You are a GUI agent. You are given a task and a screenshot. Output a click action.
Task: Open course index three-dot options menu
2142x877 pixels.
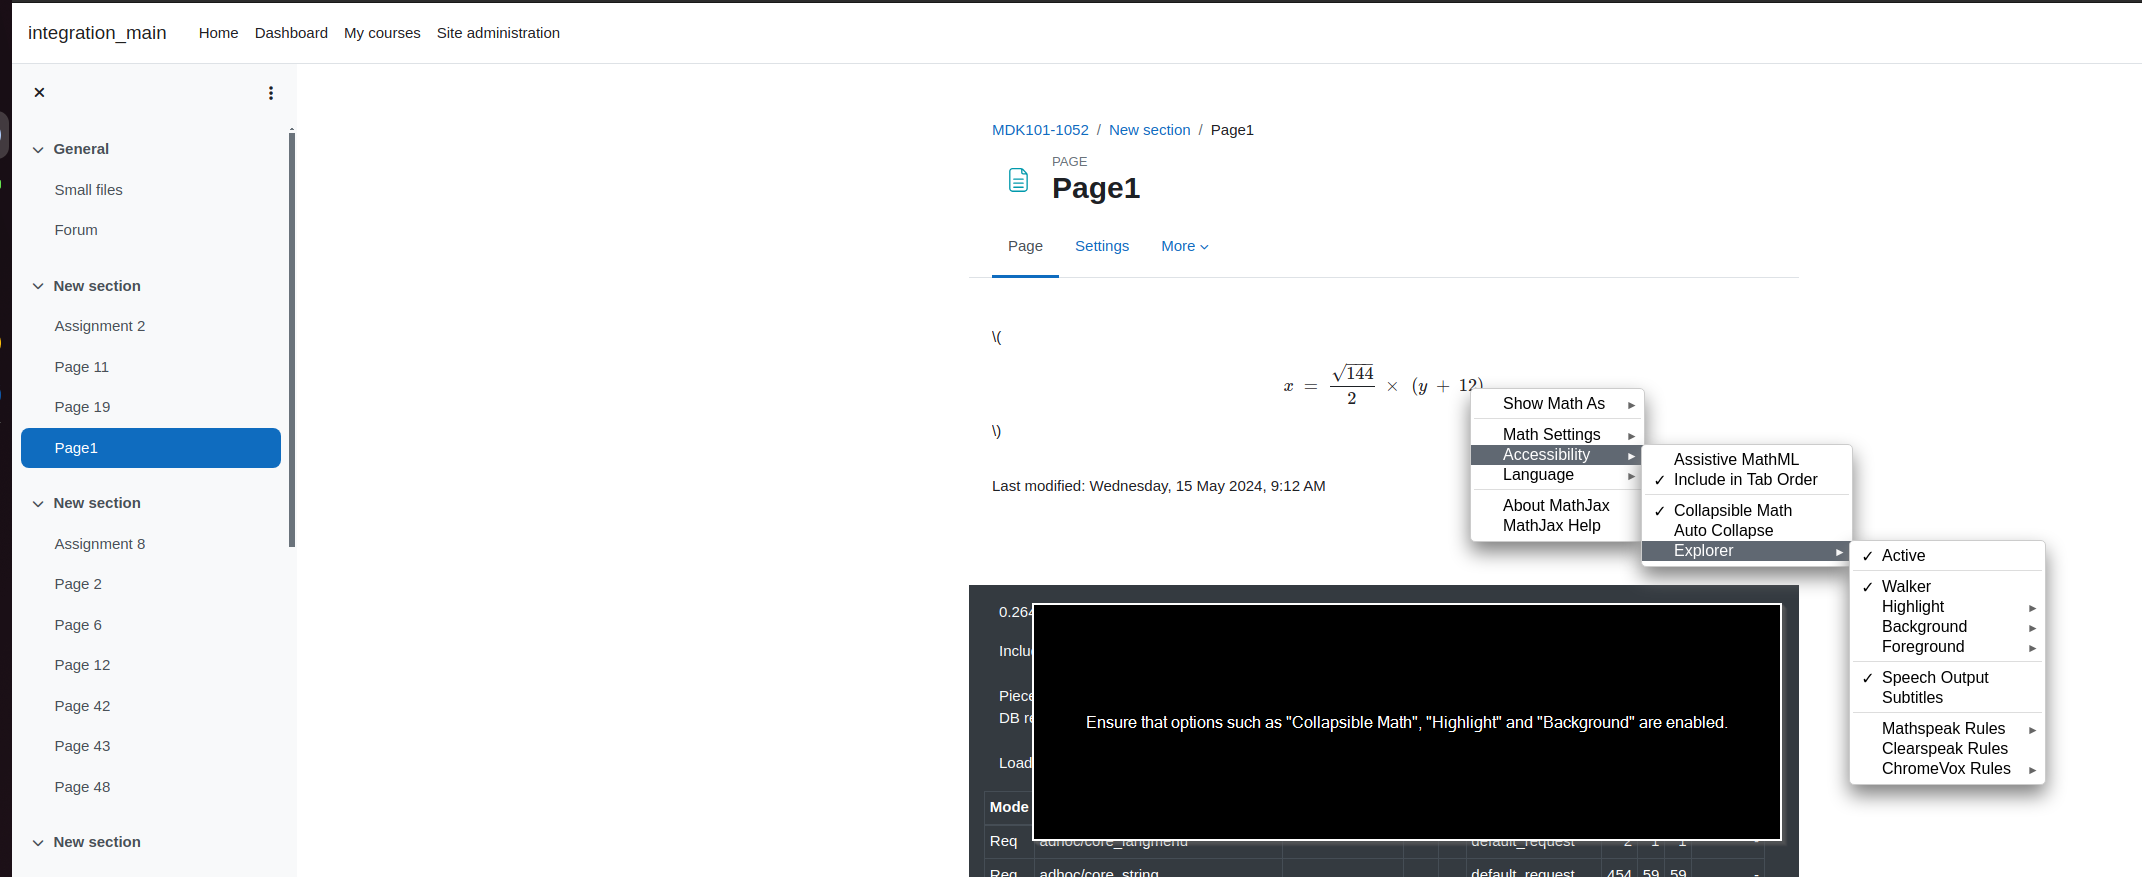coord(270,93)
